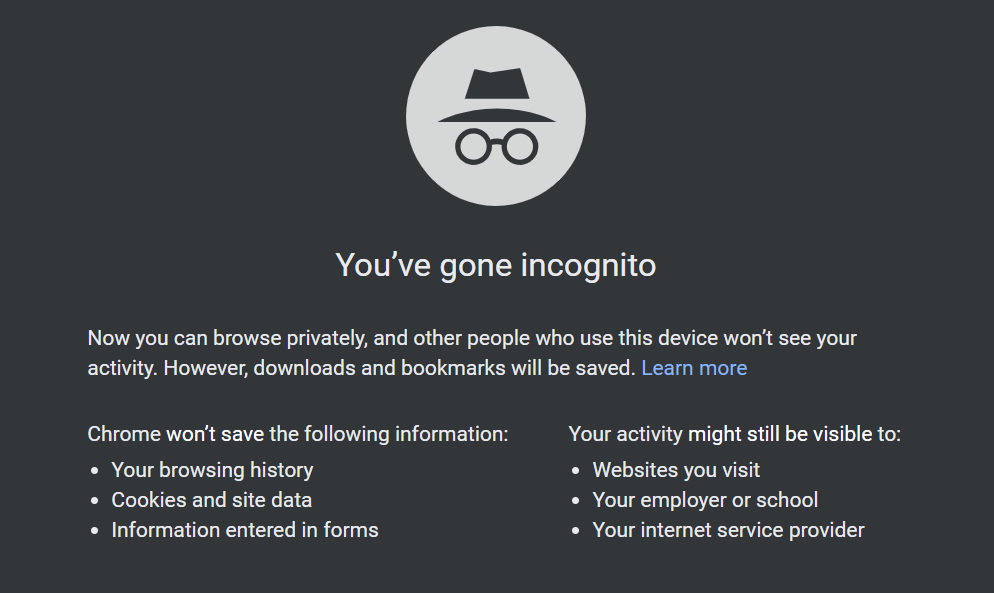Screen dimensions: 994x593
Task: Click the bullet beside 'Your browsing history'
Action: pyautogui.click(x=95, y=471)
